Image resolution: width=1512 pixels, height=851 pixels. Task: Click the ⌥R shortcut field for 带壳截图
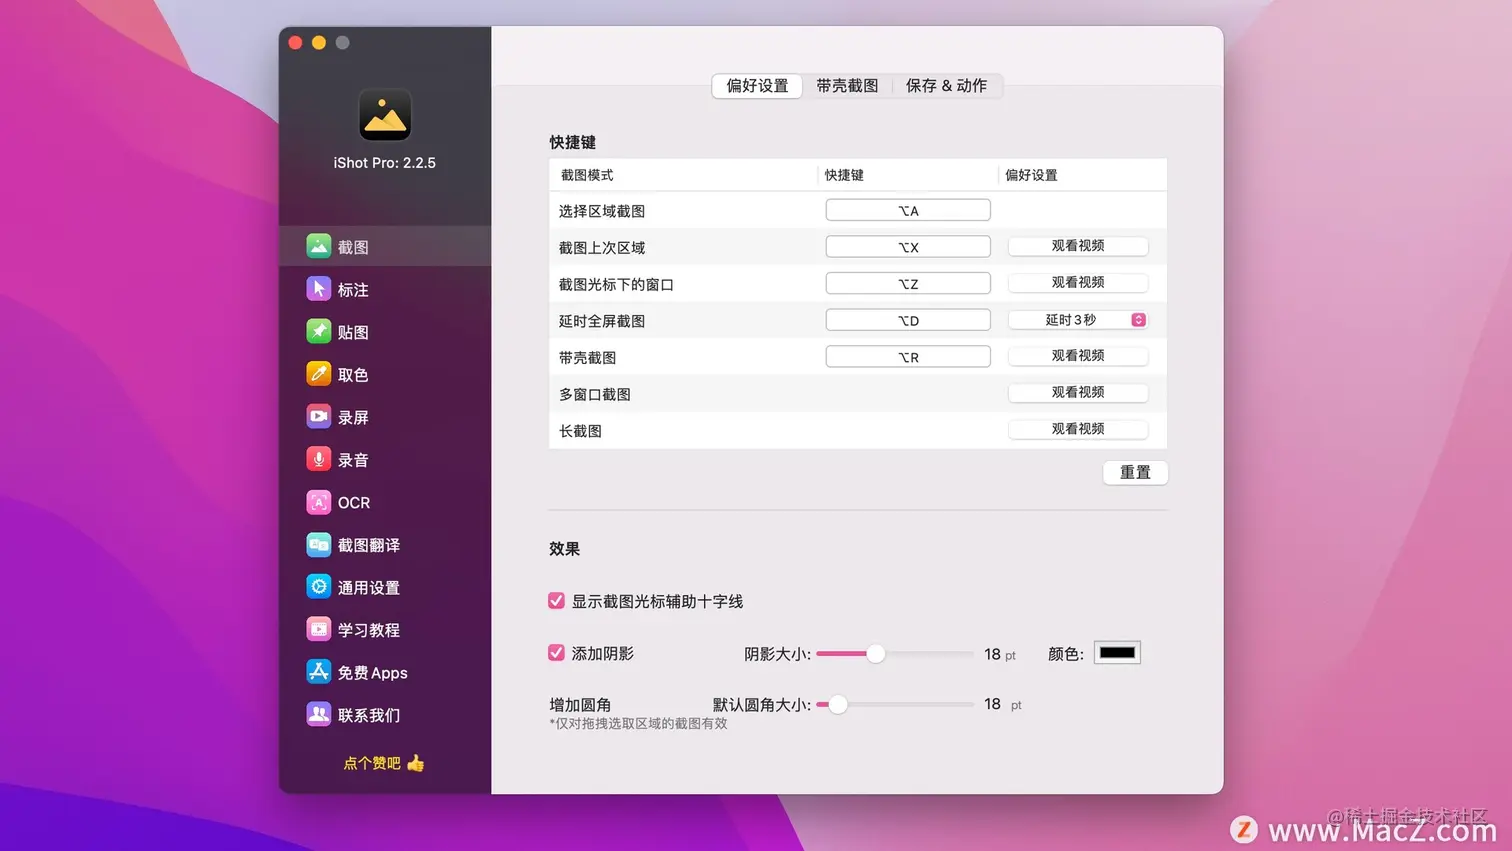pos(908,357)
